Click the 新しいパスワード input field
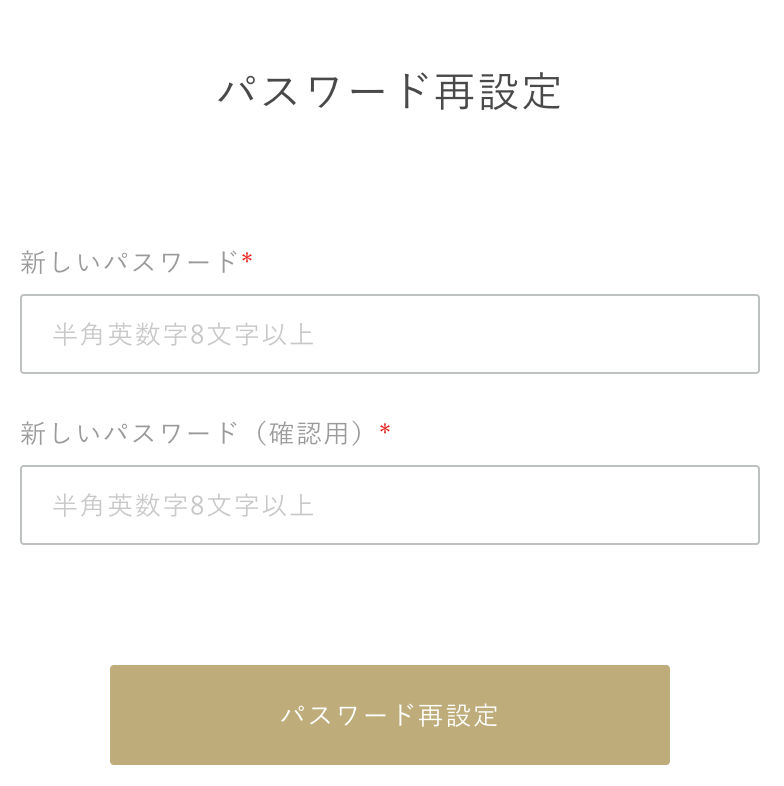The width and height of the screenshot is (784, 786). pos(390,334)
